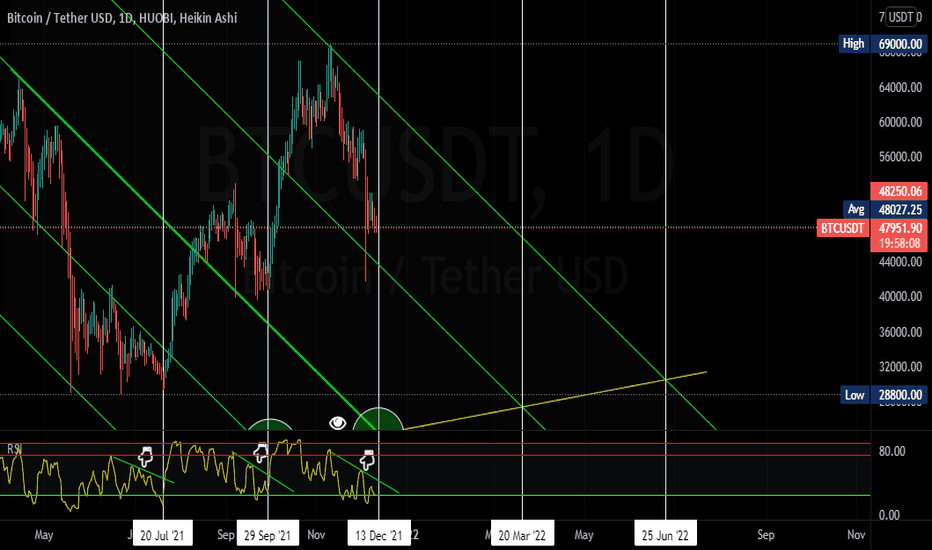Click the High label badge
This screenshot has height=550, width=932.
tap(854, 44)
